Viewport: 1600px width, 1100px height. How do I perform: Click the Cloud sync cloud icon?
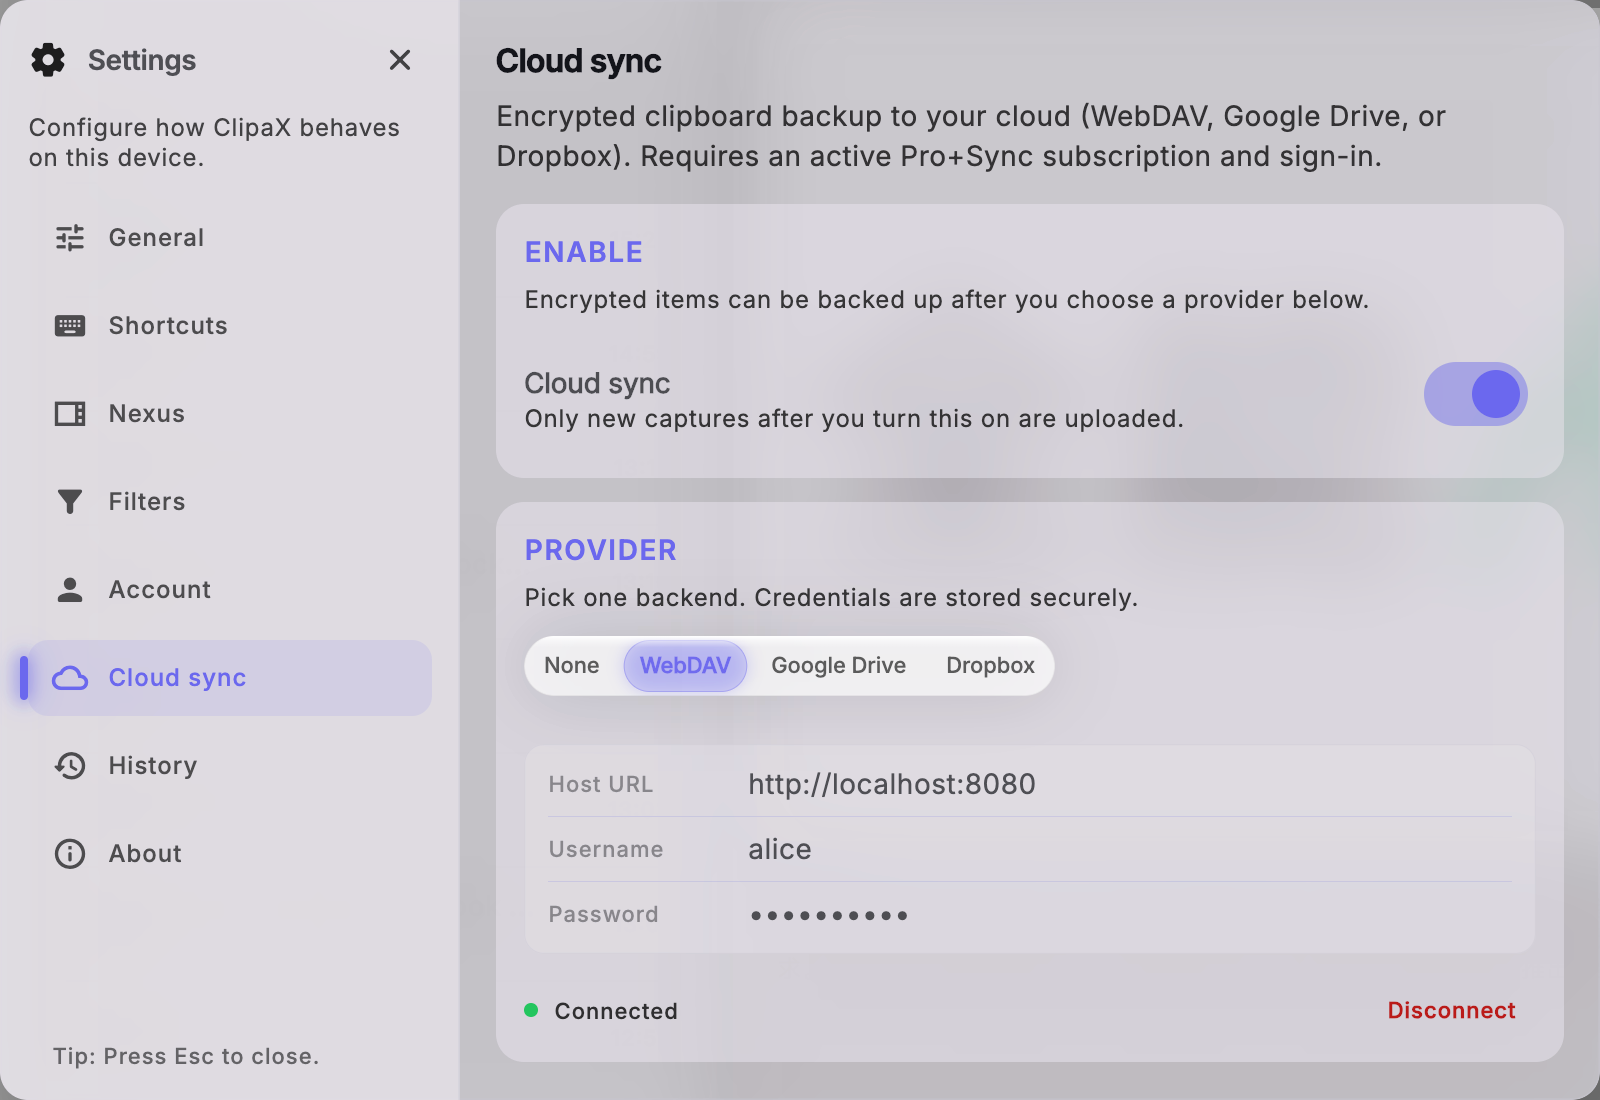[70, 678]
